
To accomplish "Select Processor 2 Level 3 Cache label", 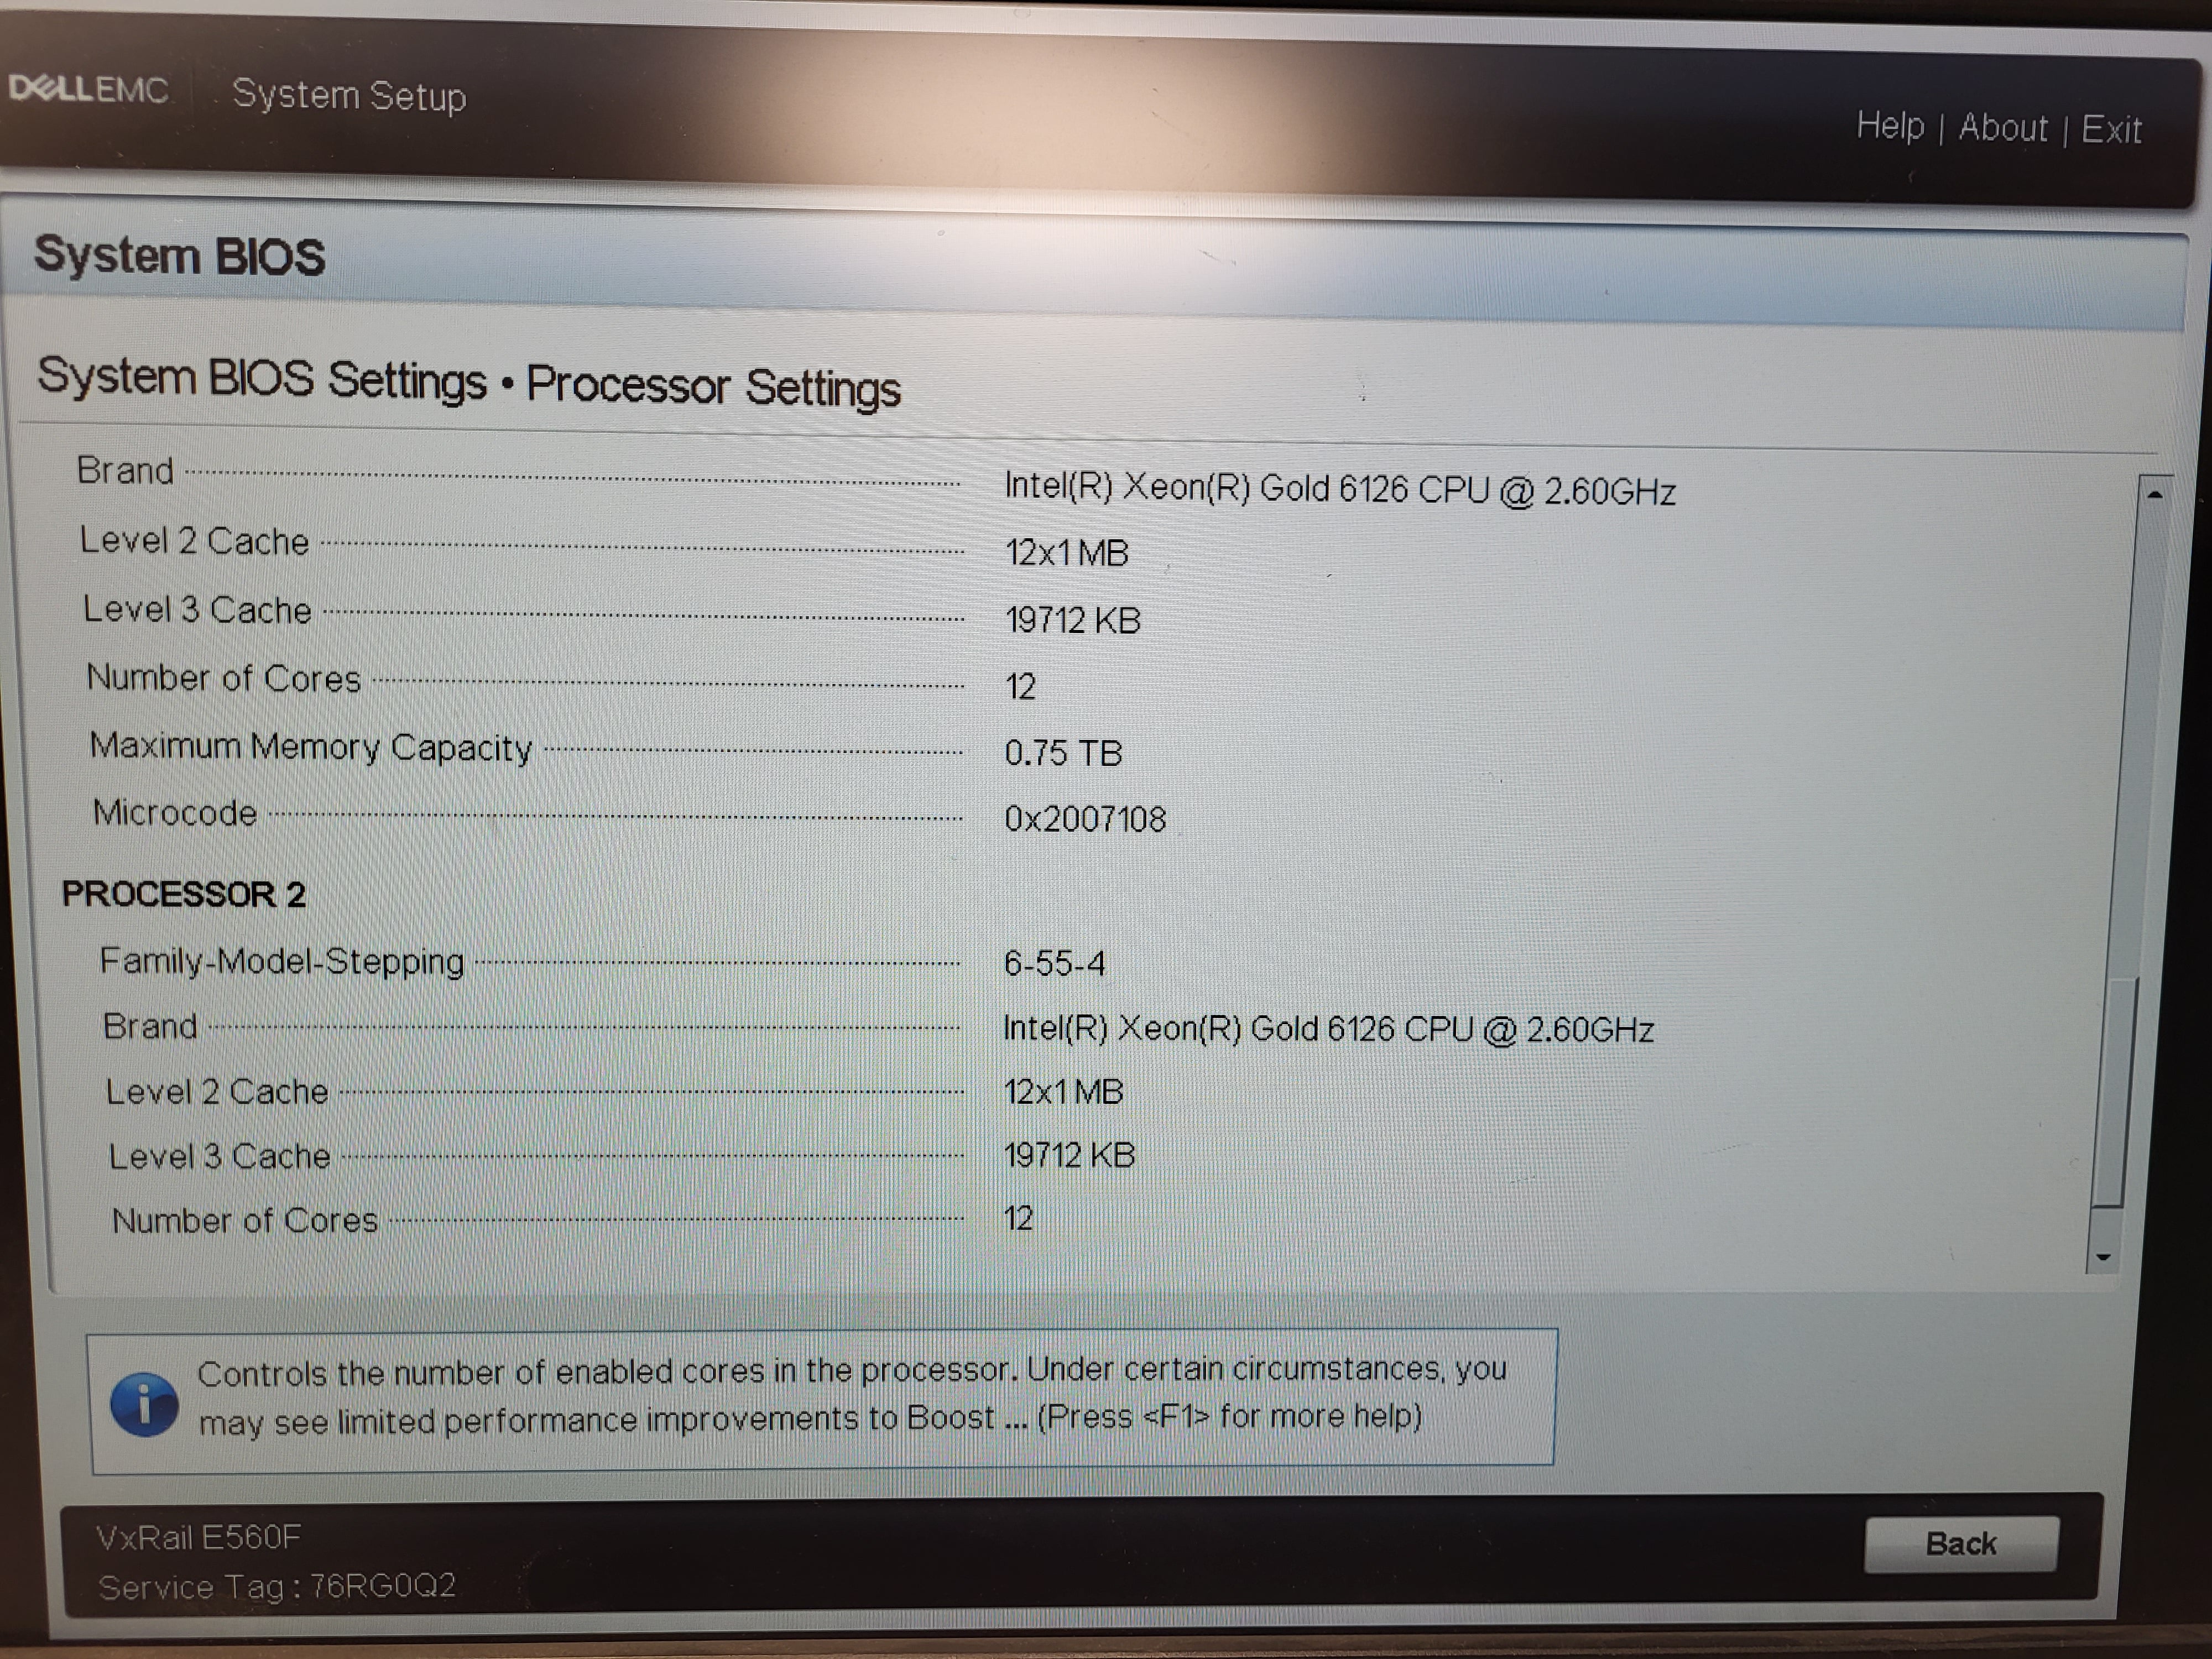I will (219, 1156).
